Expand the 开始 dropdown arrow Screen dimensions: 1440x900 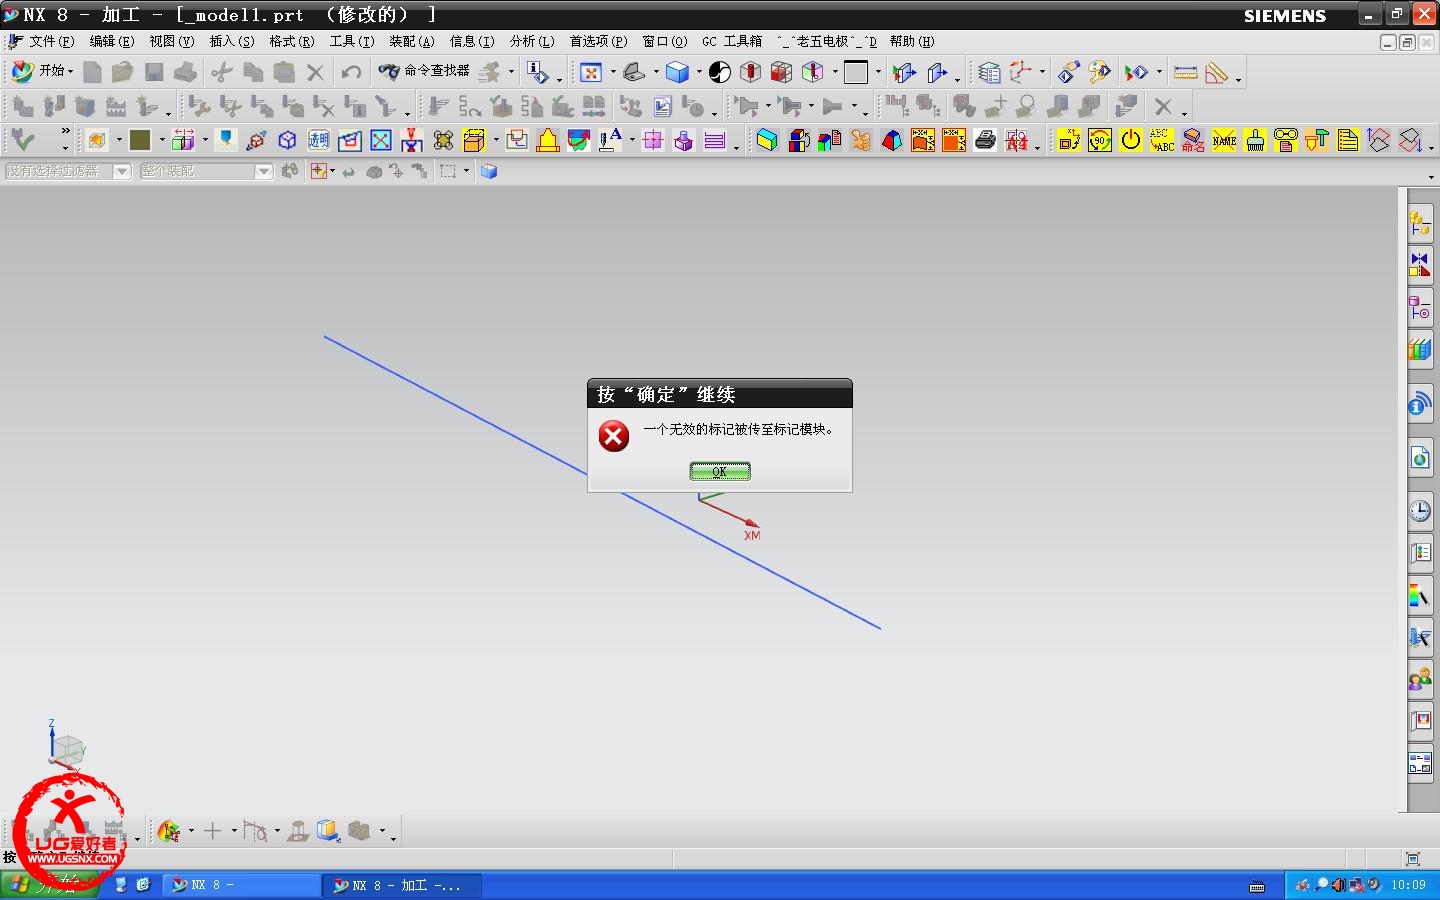click(x=70, y=72)
